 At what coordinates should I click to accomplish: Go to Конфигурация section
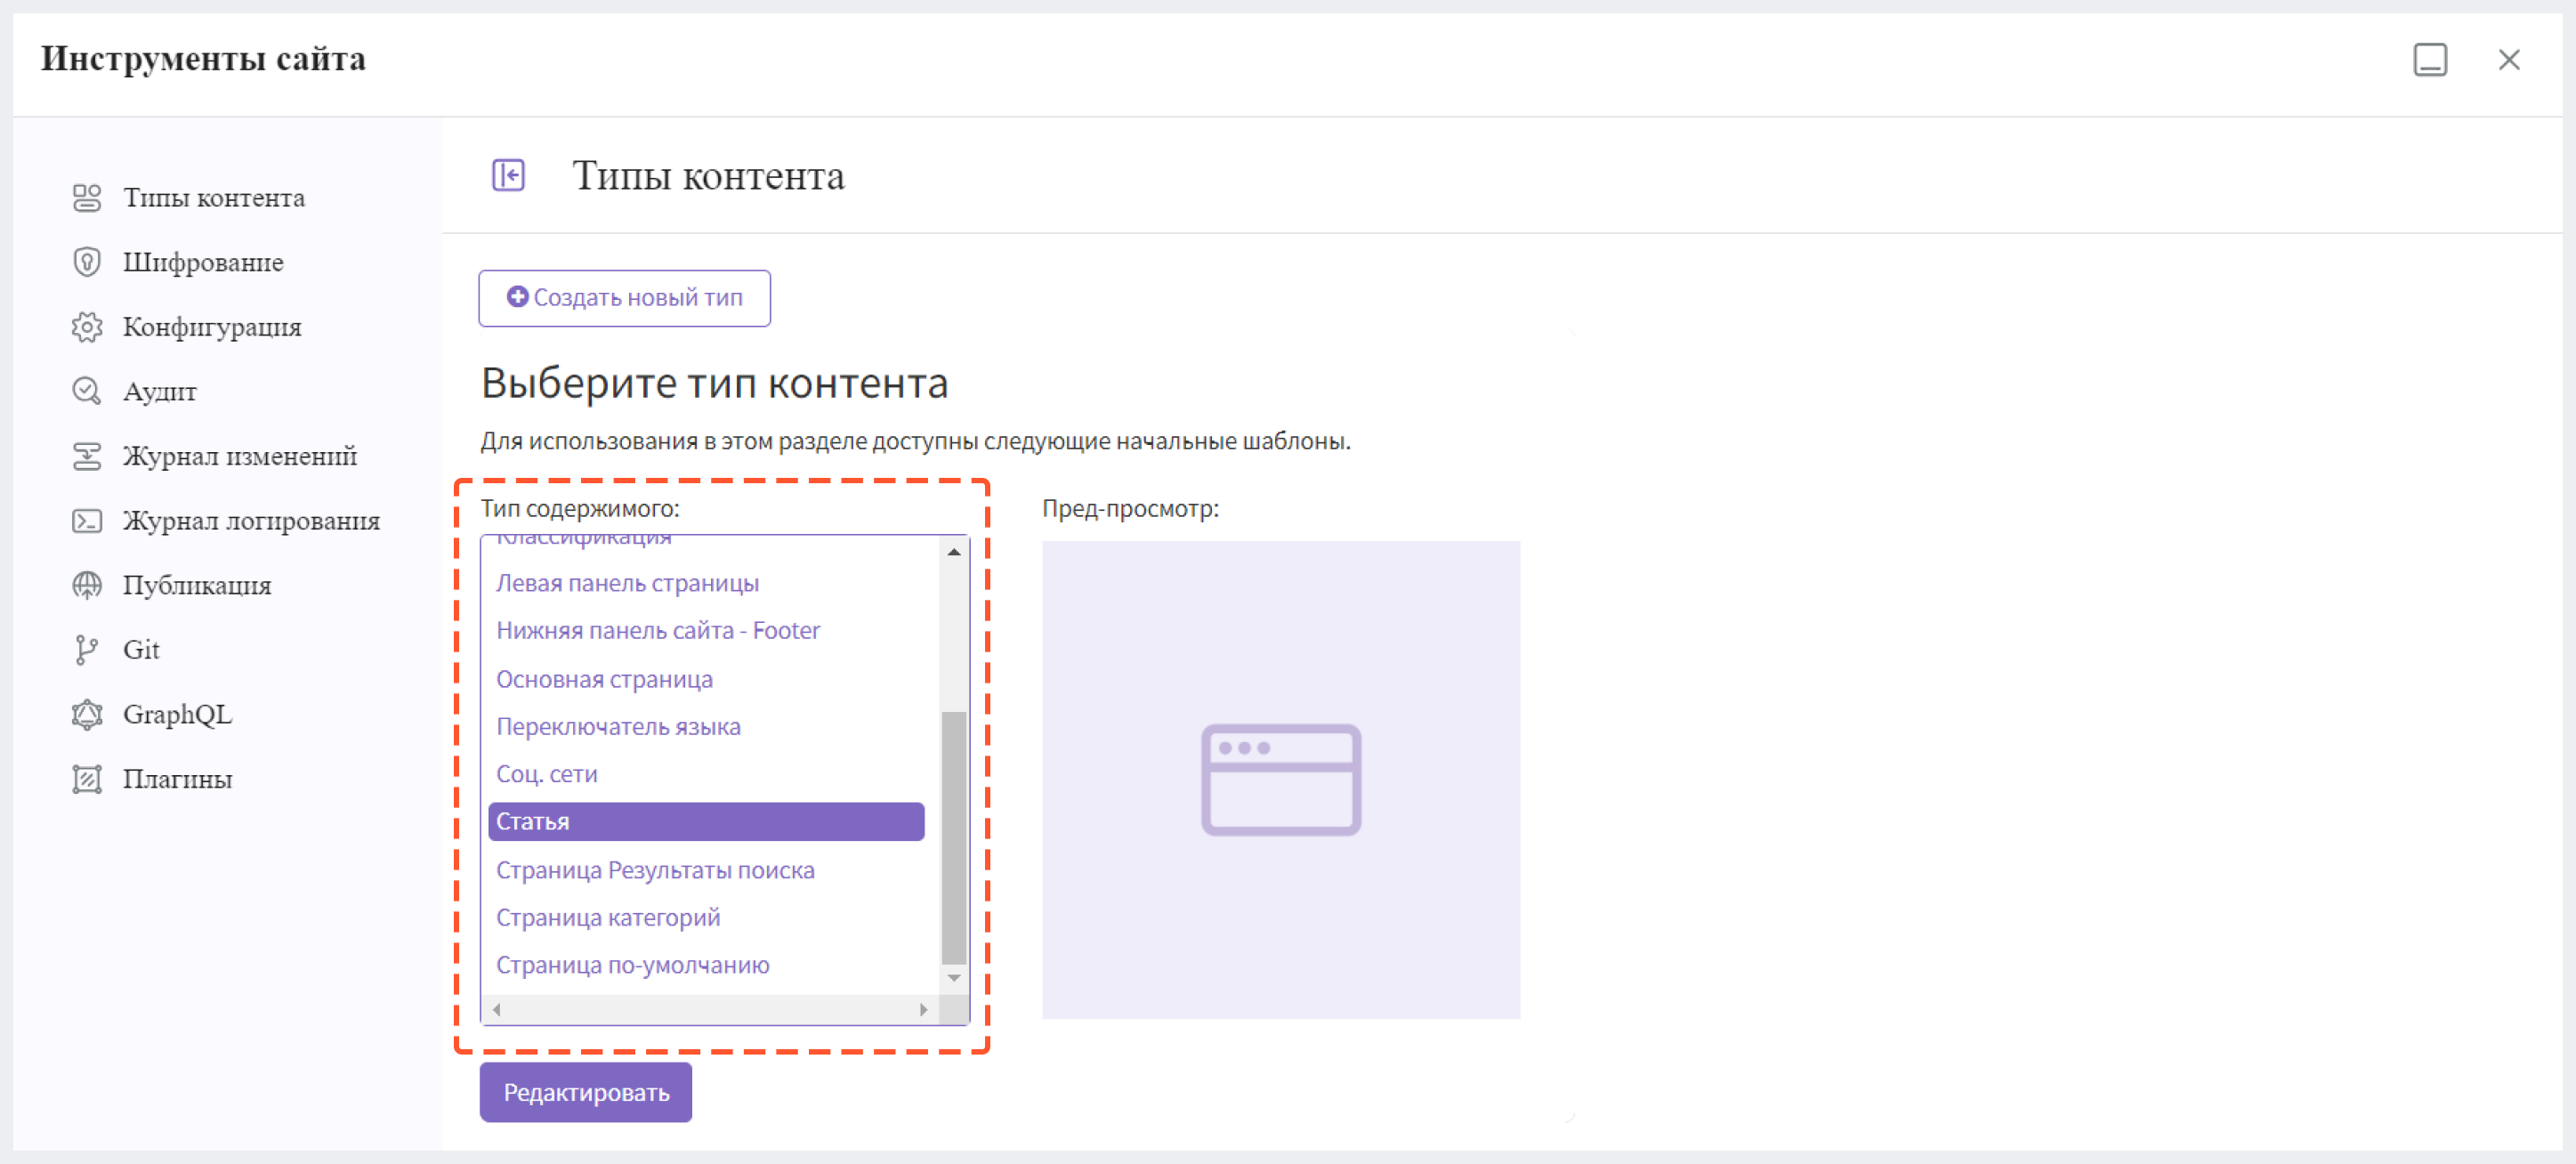(x=212, y=327)
